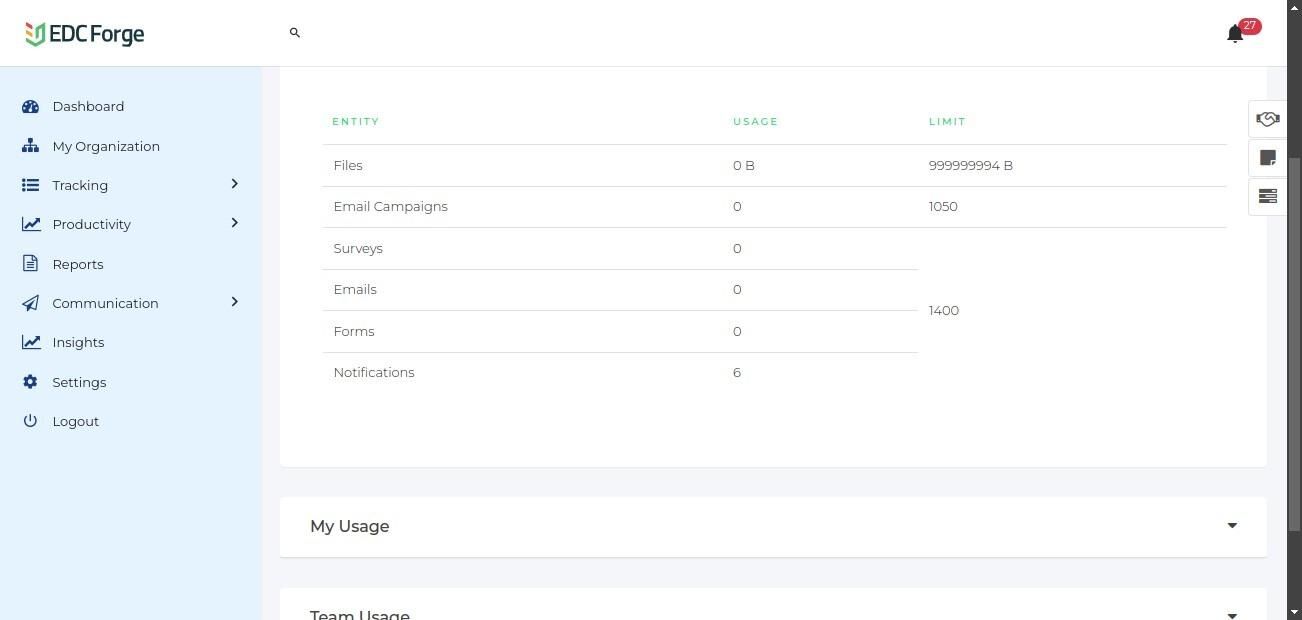The image size is (1302, 620).
Task: Click the My Organization sitemap icon
Action: 30,146
